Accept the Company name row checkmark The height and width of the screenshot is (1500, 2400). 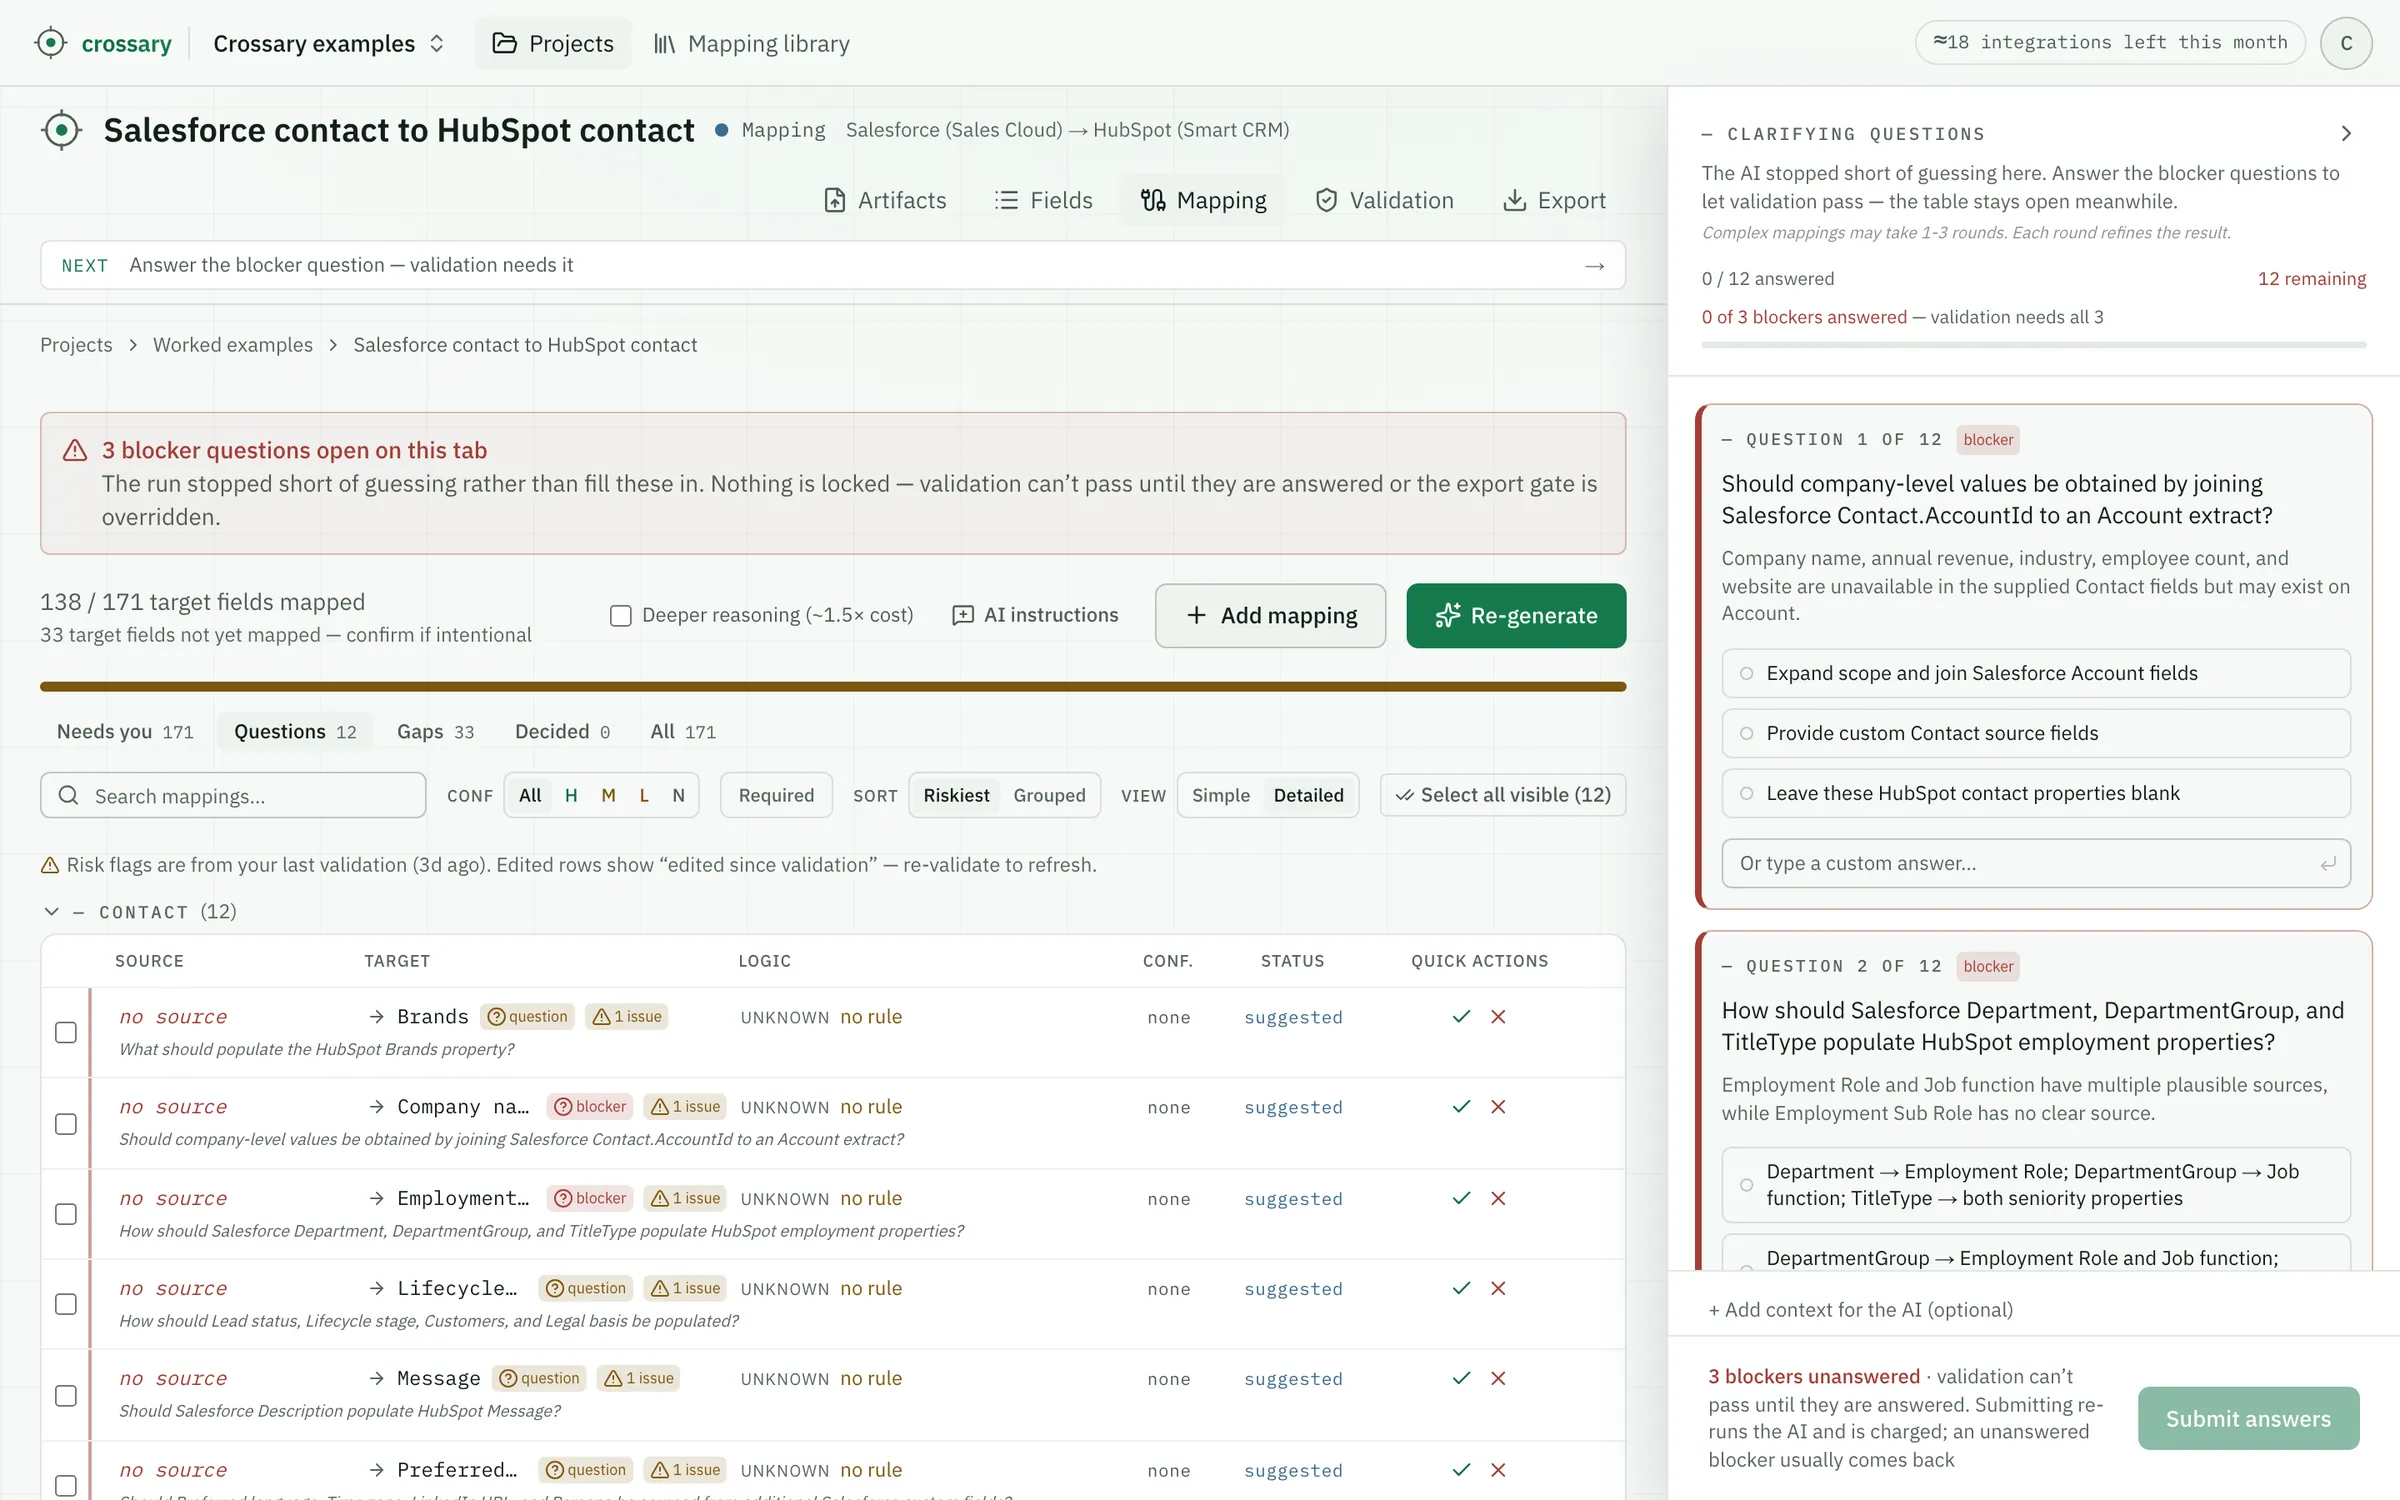1461,1106
